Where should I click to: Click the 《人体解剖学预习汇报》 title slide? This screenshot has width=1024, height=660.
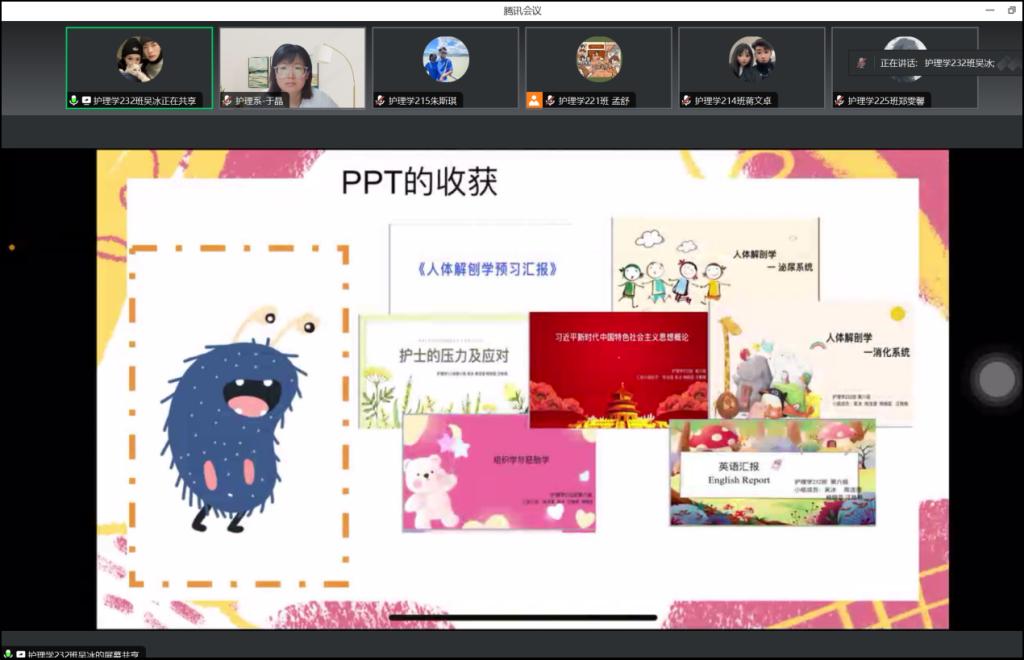click(486, 268)
